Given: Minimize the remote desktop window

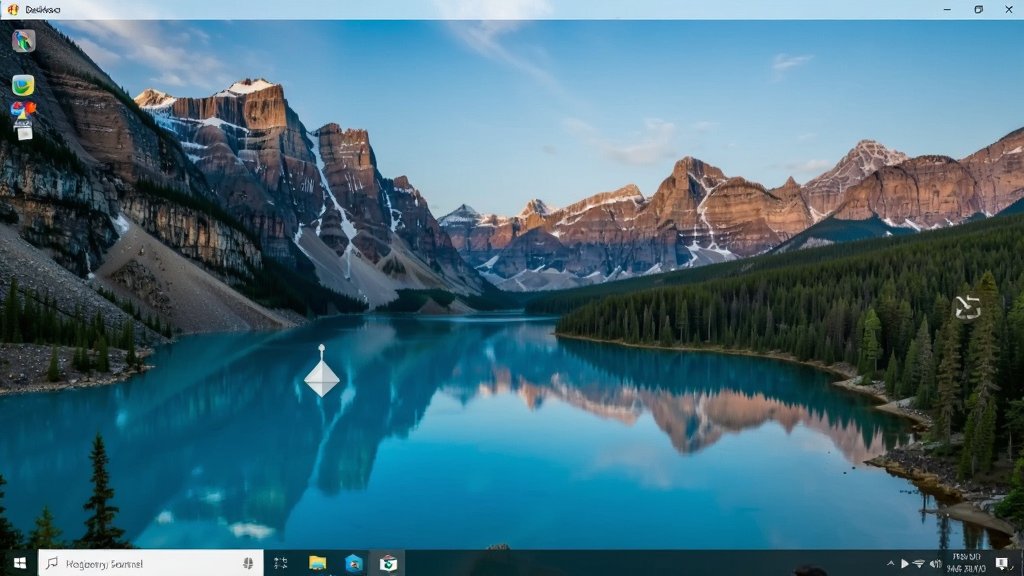Looking at the screenshot, I should point(948,9).
